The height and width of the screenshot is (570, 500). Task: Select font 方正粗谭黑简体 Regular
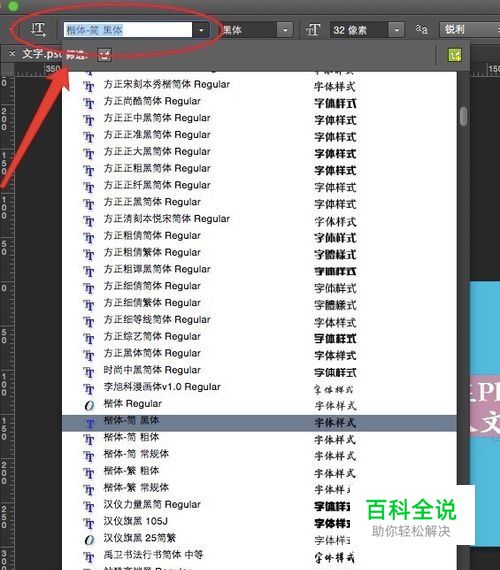click(x=259, y=269)
